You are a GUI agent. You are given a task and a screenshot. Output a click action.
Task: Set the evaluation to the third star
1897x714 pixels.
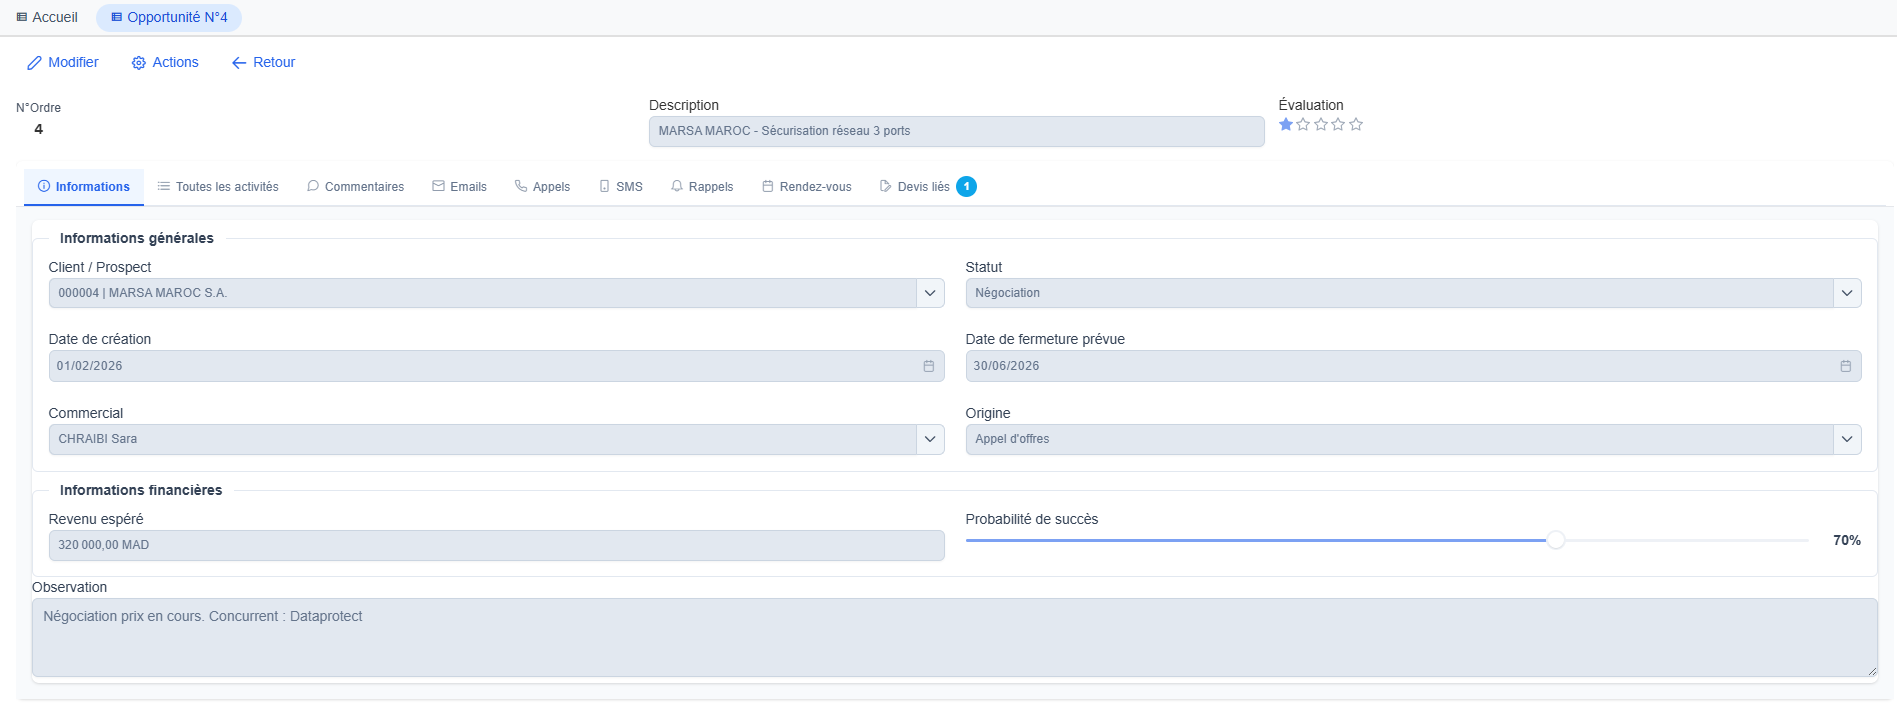click(x=1321, y=125)
